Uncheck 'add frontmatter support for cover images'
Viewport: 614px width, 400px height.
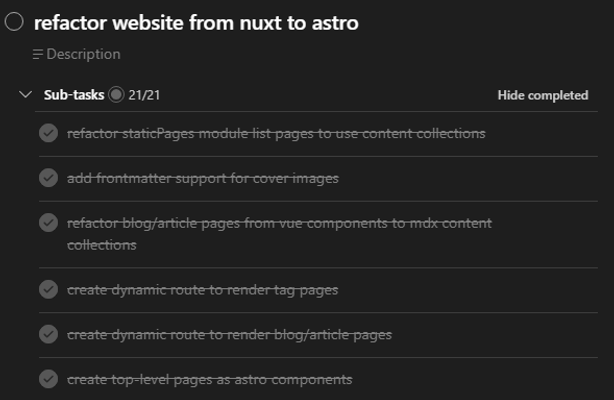(48, 178)
